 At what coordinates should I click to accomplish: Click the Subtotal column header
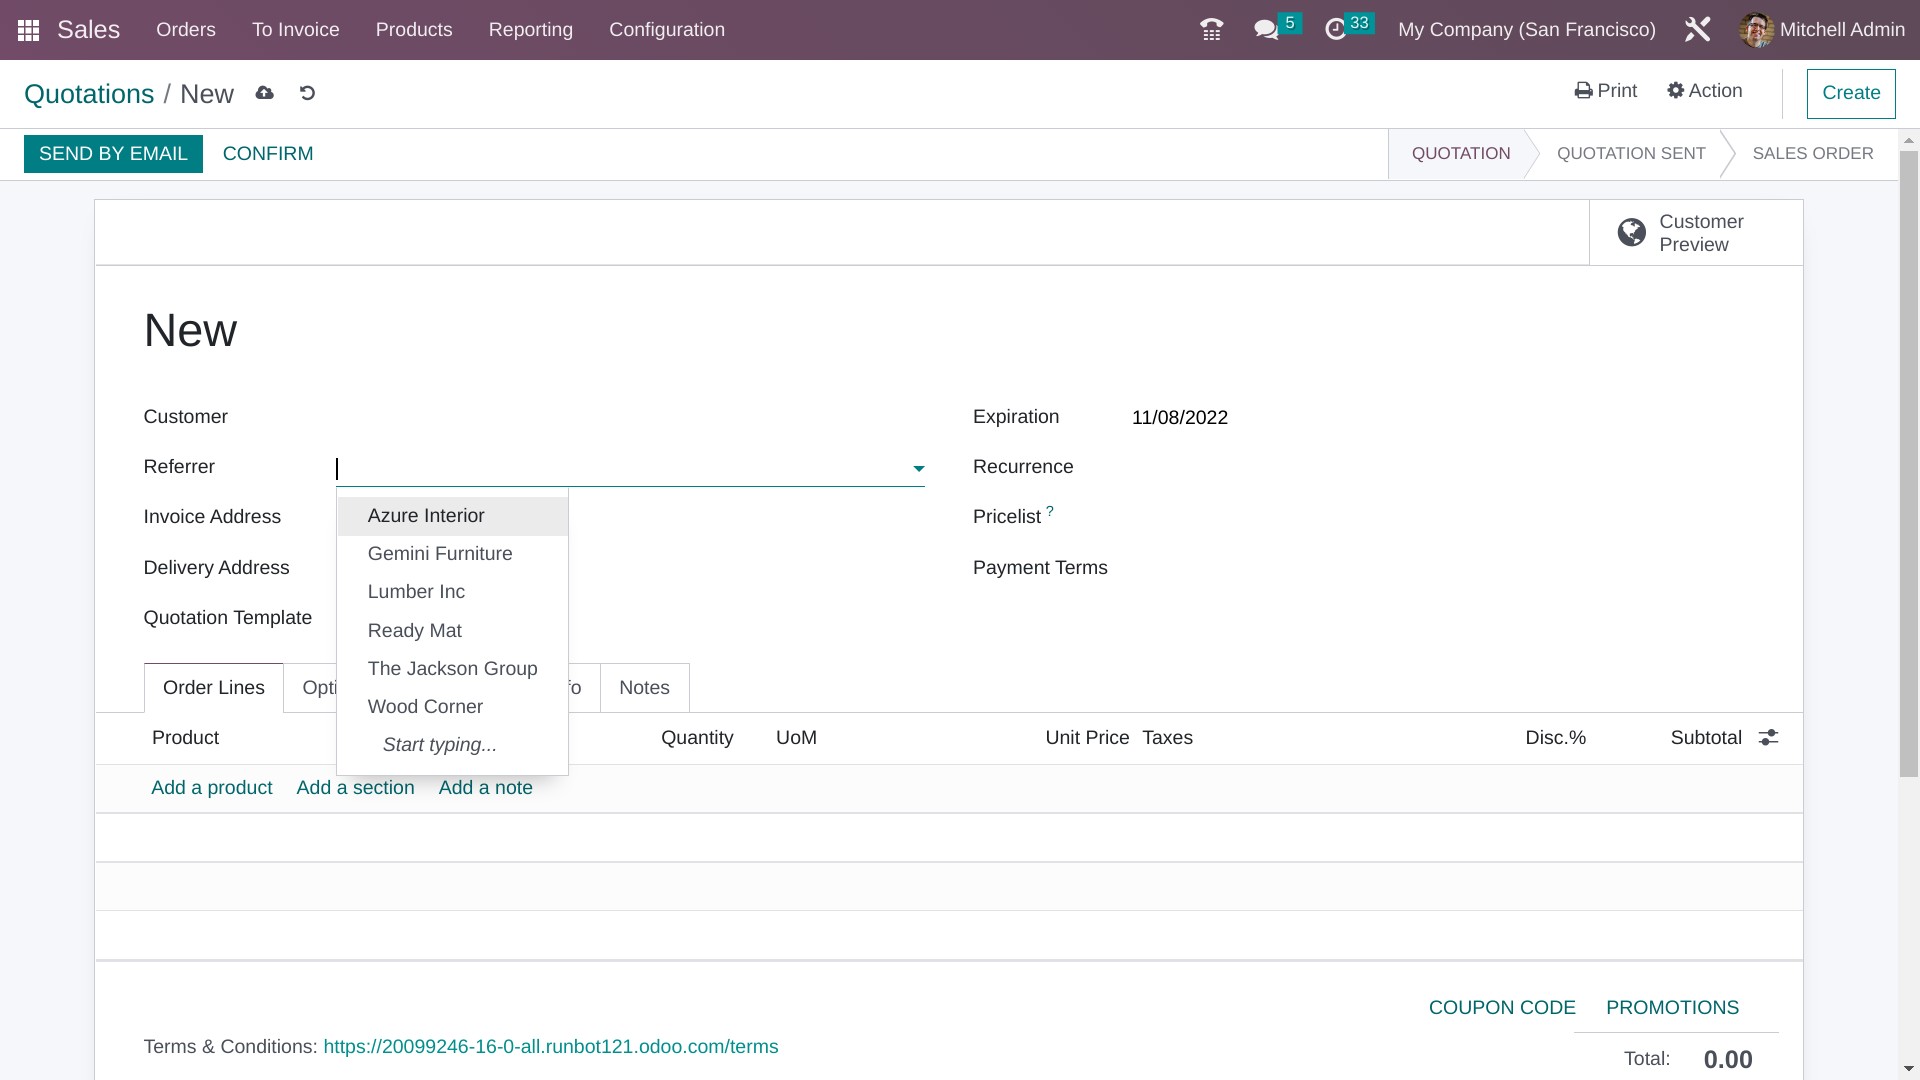[x=1706, y=738]
